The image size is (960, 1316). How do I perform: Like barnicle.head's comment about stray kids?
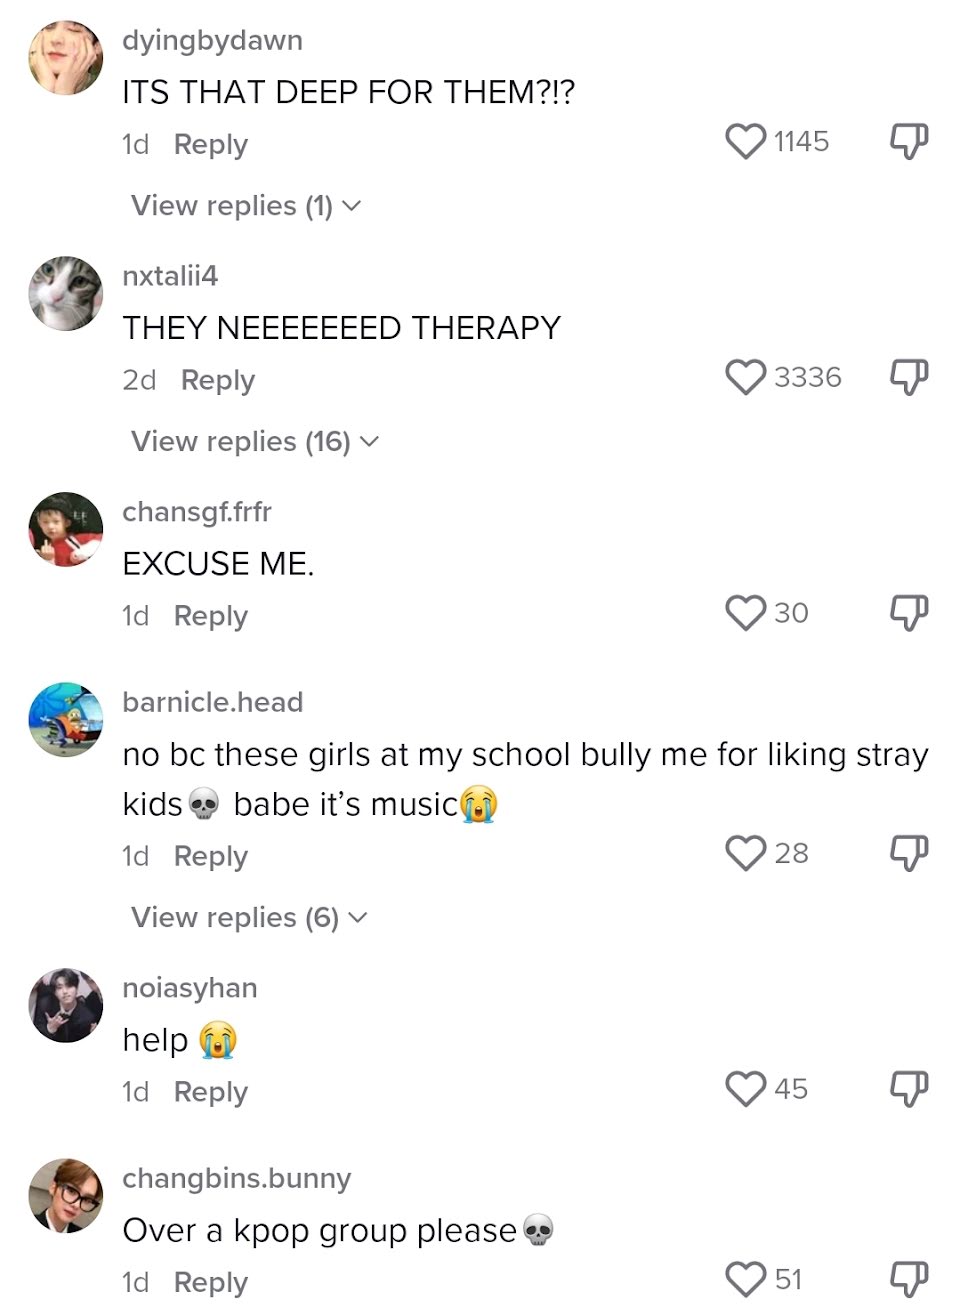(745, 853)
